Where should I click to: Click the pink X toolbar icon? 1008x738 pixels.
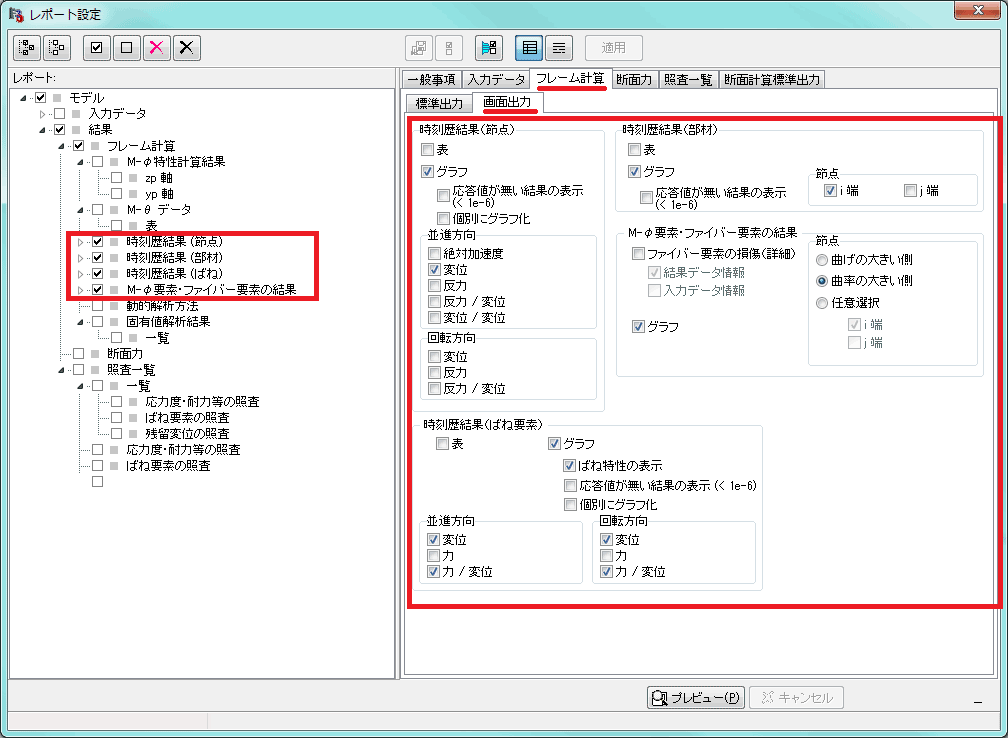(x=156, y=48)
